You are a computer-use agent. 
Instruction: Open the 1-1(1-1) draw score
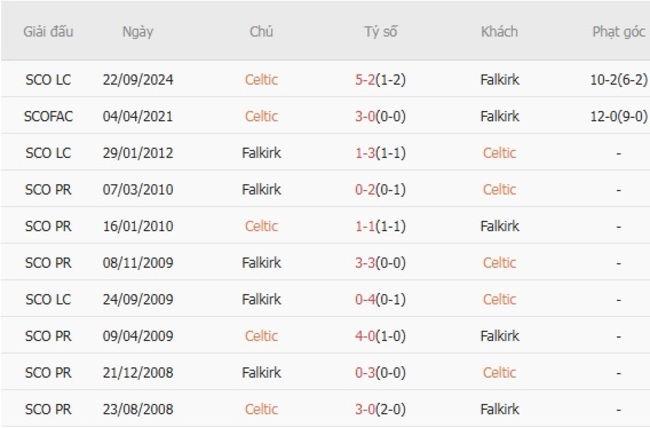click(x=380, y=226)
